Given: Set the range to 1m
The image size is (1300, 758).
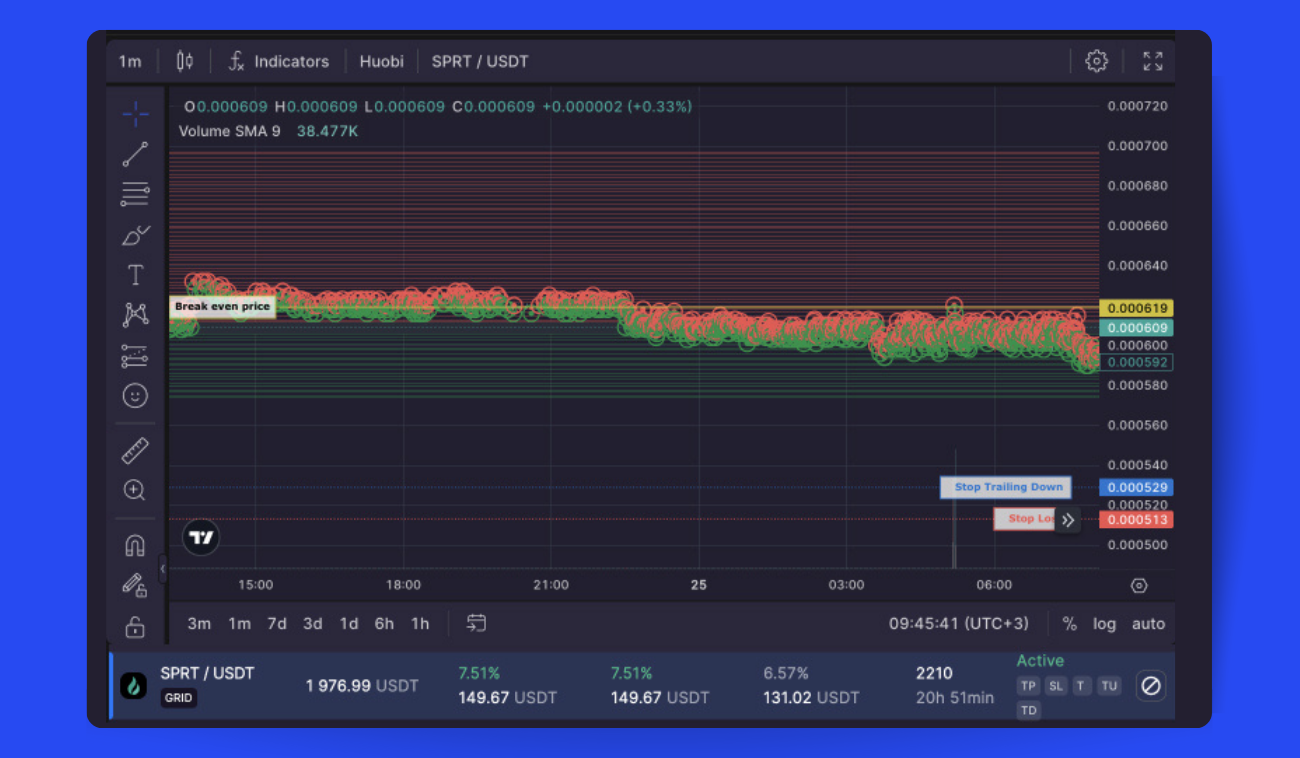Looking at the screenshot, I should coord(239,624).
